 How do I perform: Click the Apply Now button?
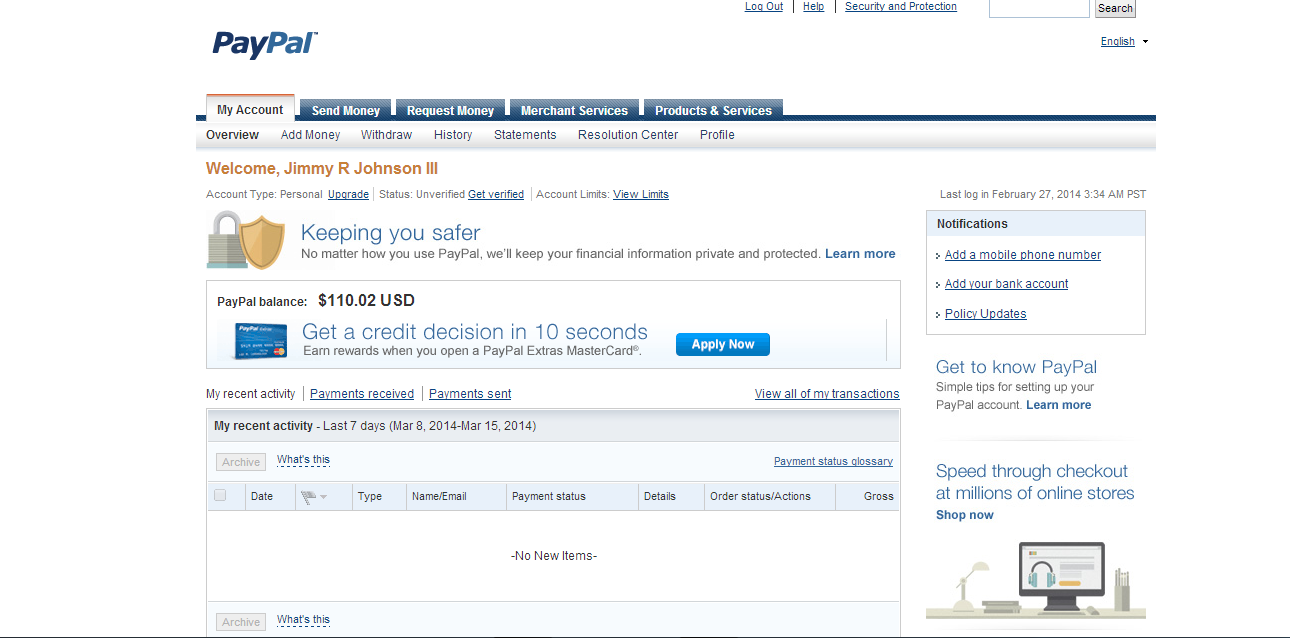[723, 344]
